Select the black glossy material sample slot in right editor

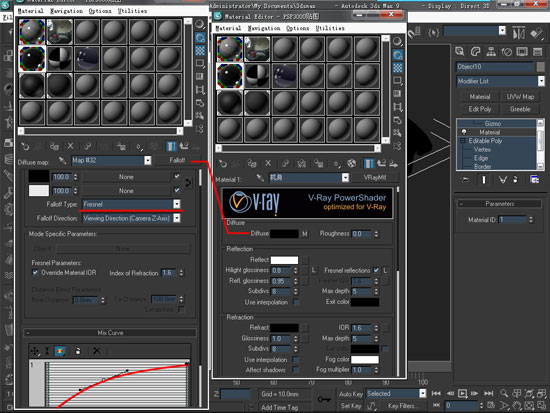(x=230, y=76)
